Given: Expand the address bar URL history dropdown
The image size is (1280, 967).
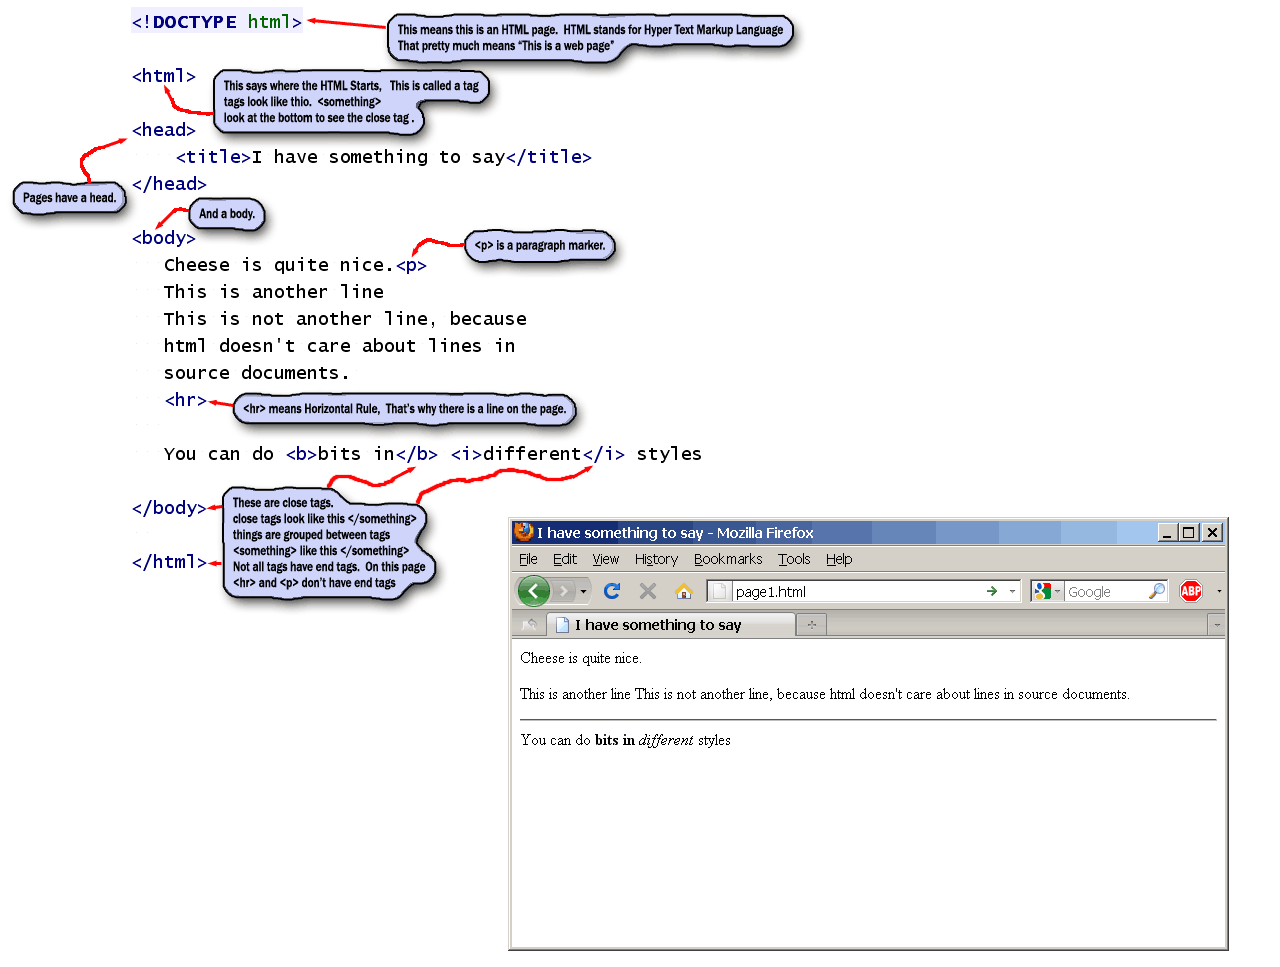Looking at the screenshot, I should click(1012, 591).
